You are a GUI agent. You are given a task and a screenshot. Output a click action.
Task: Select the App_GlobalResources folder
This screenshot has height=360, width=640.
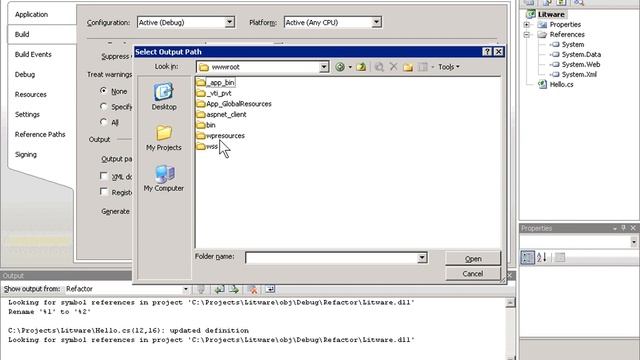coord(234,104)
